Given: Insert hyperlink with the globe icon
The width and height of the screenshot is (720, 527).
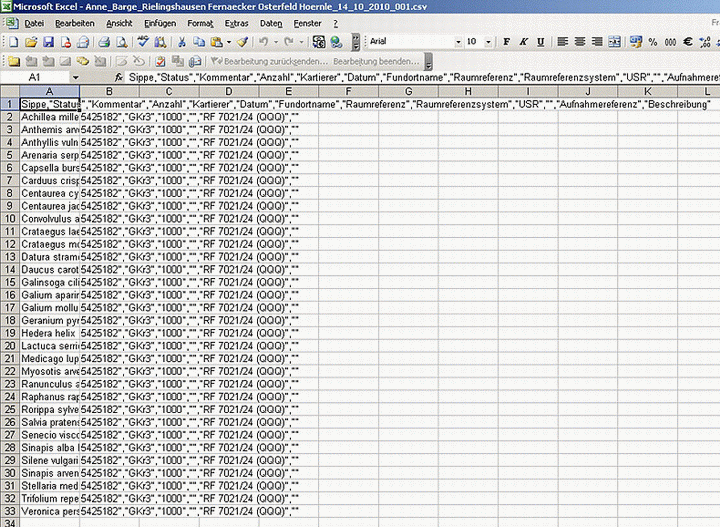Looking at the screenshot, I should tap(337, 42).
